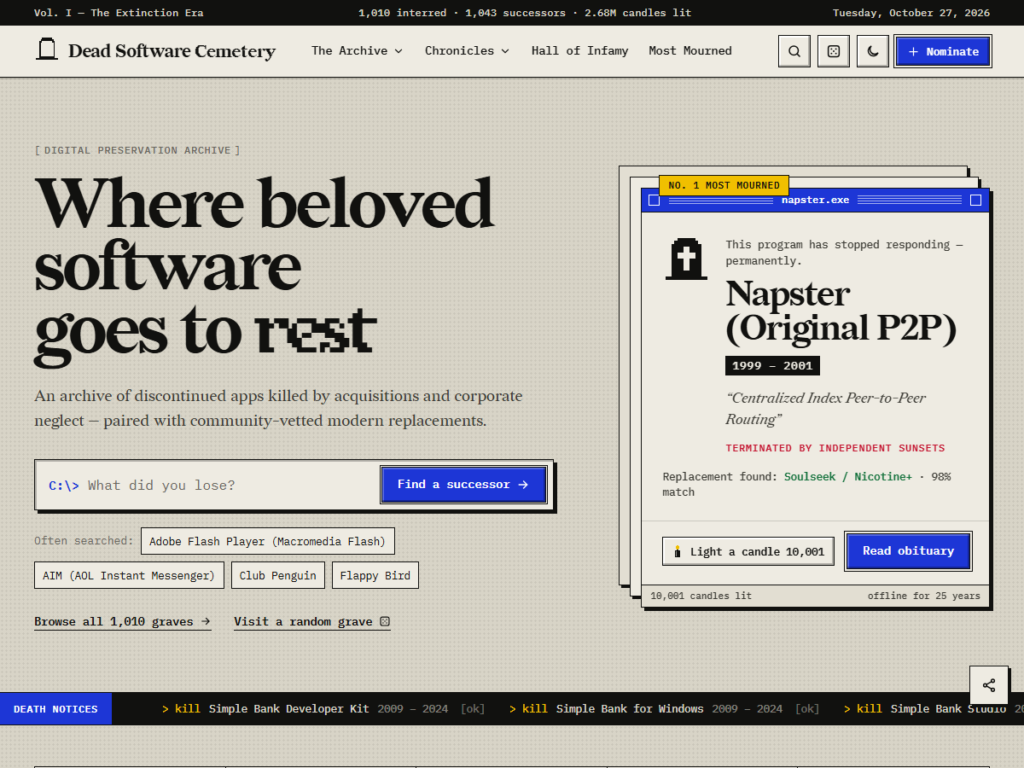Click Simple Bank Developer Kit ticker entry
The image size is (1024, 768).
[323, 709]
